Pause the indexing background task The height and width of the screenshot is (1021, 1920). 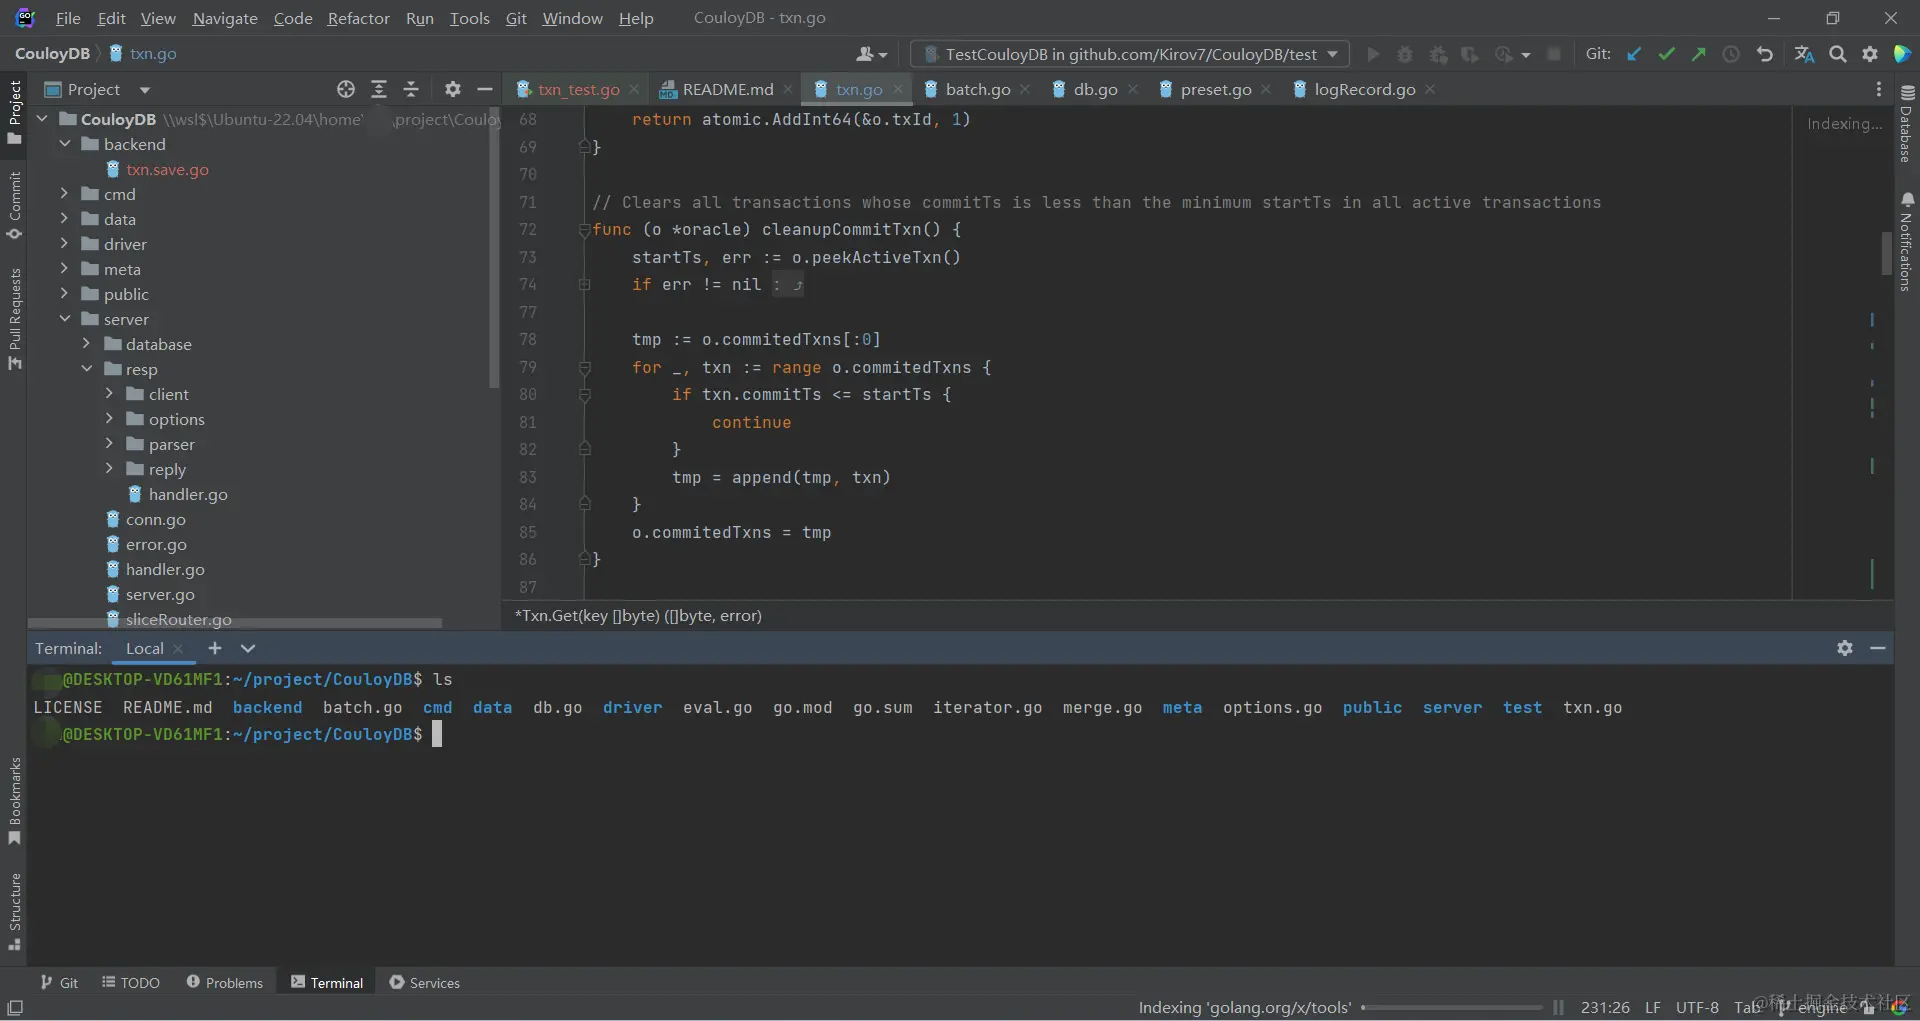tap(1558, 1008)
